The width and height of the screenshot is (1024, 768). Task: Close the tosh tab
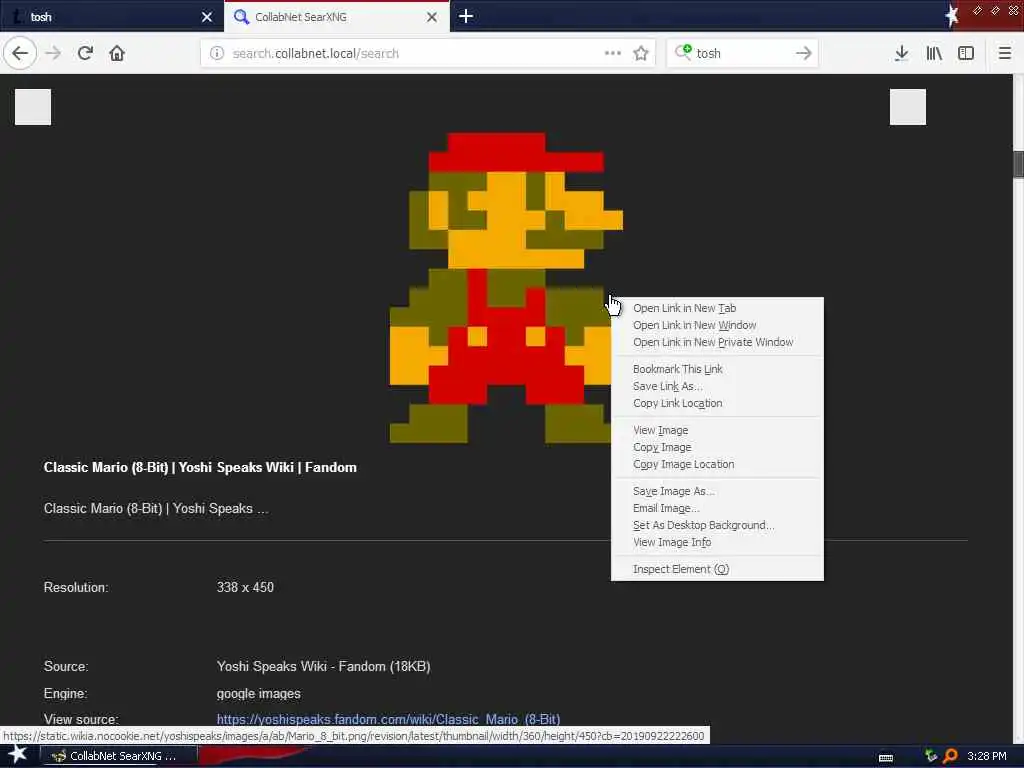[207, 17]
